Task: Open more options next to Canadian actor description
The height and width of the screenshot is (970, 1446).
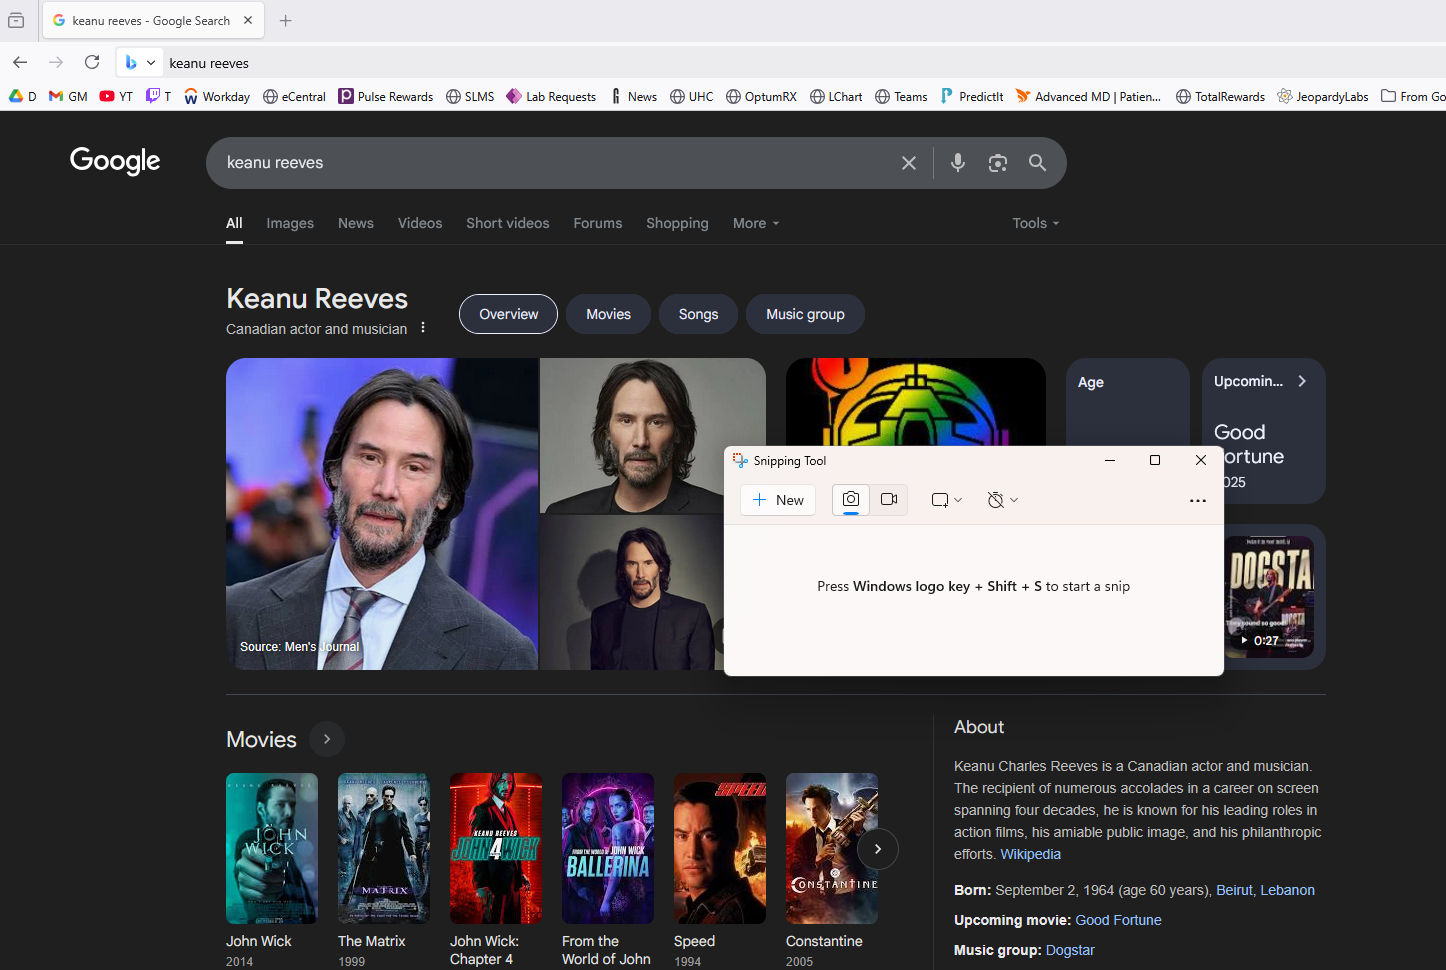Action: pos(423,328)
